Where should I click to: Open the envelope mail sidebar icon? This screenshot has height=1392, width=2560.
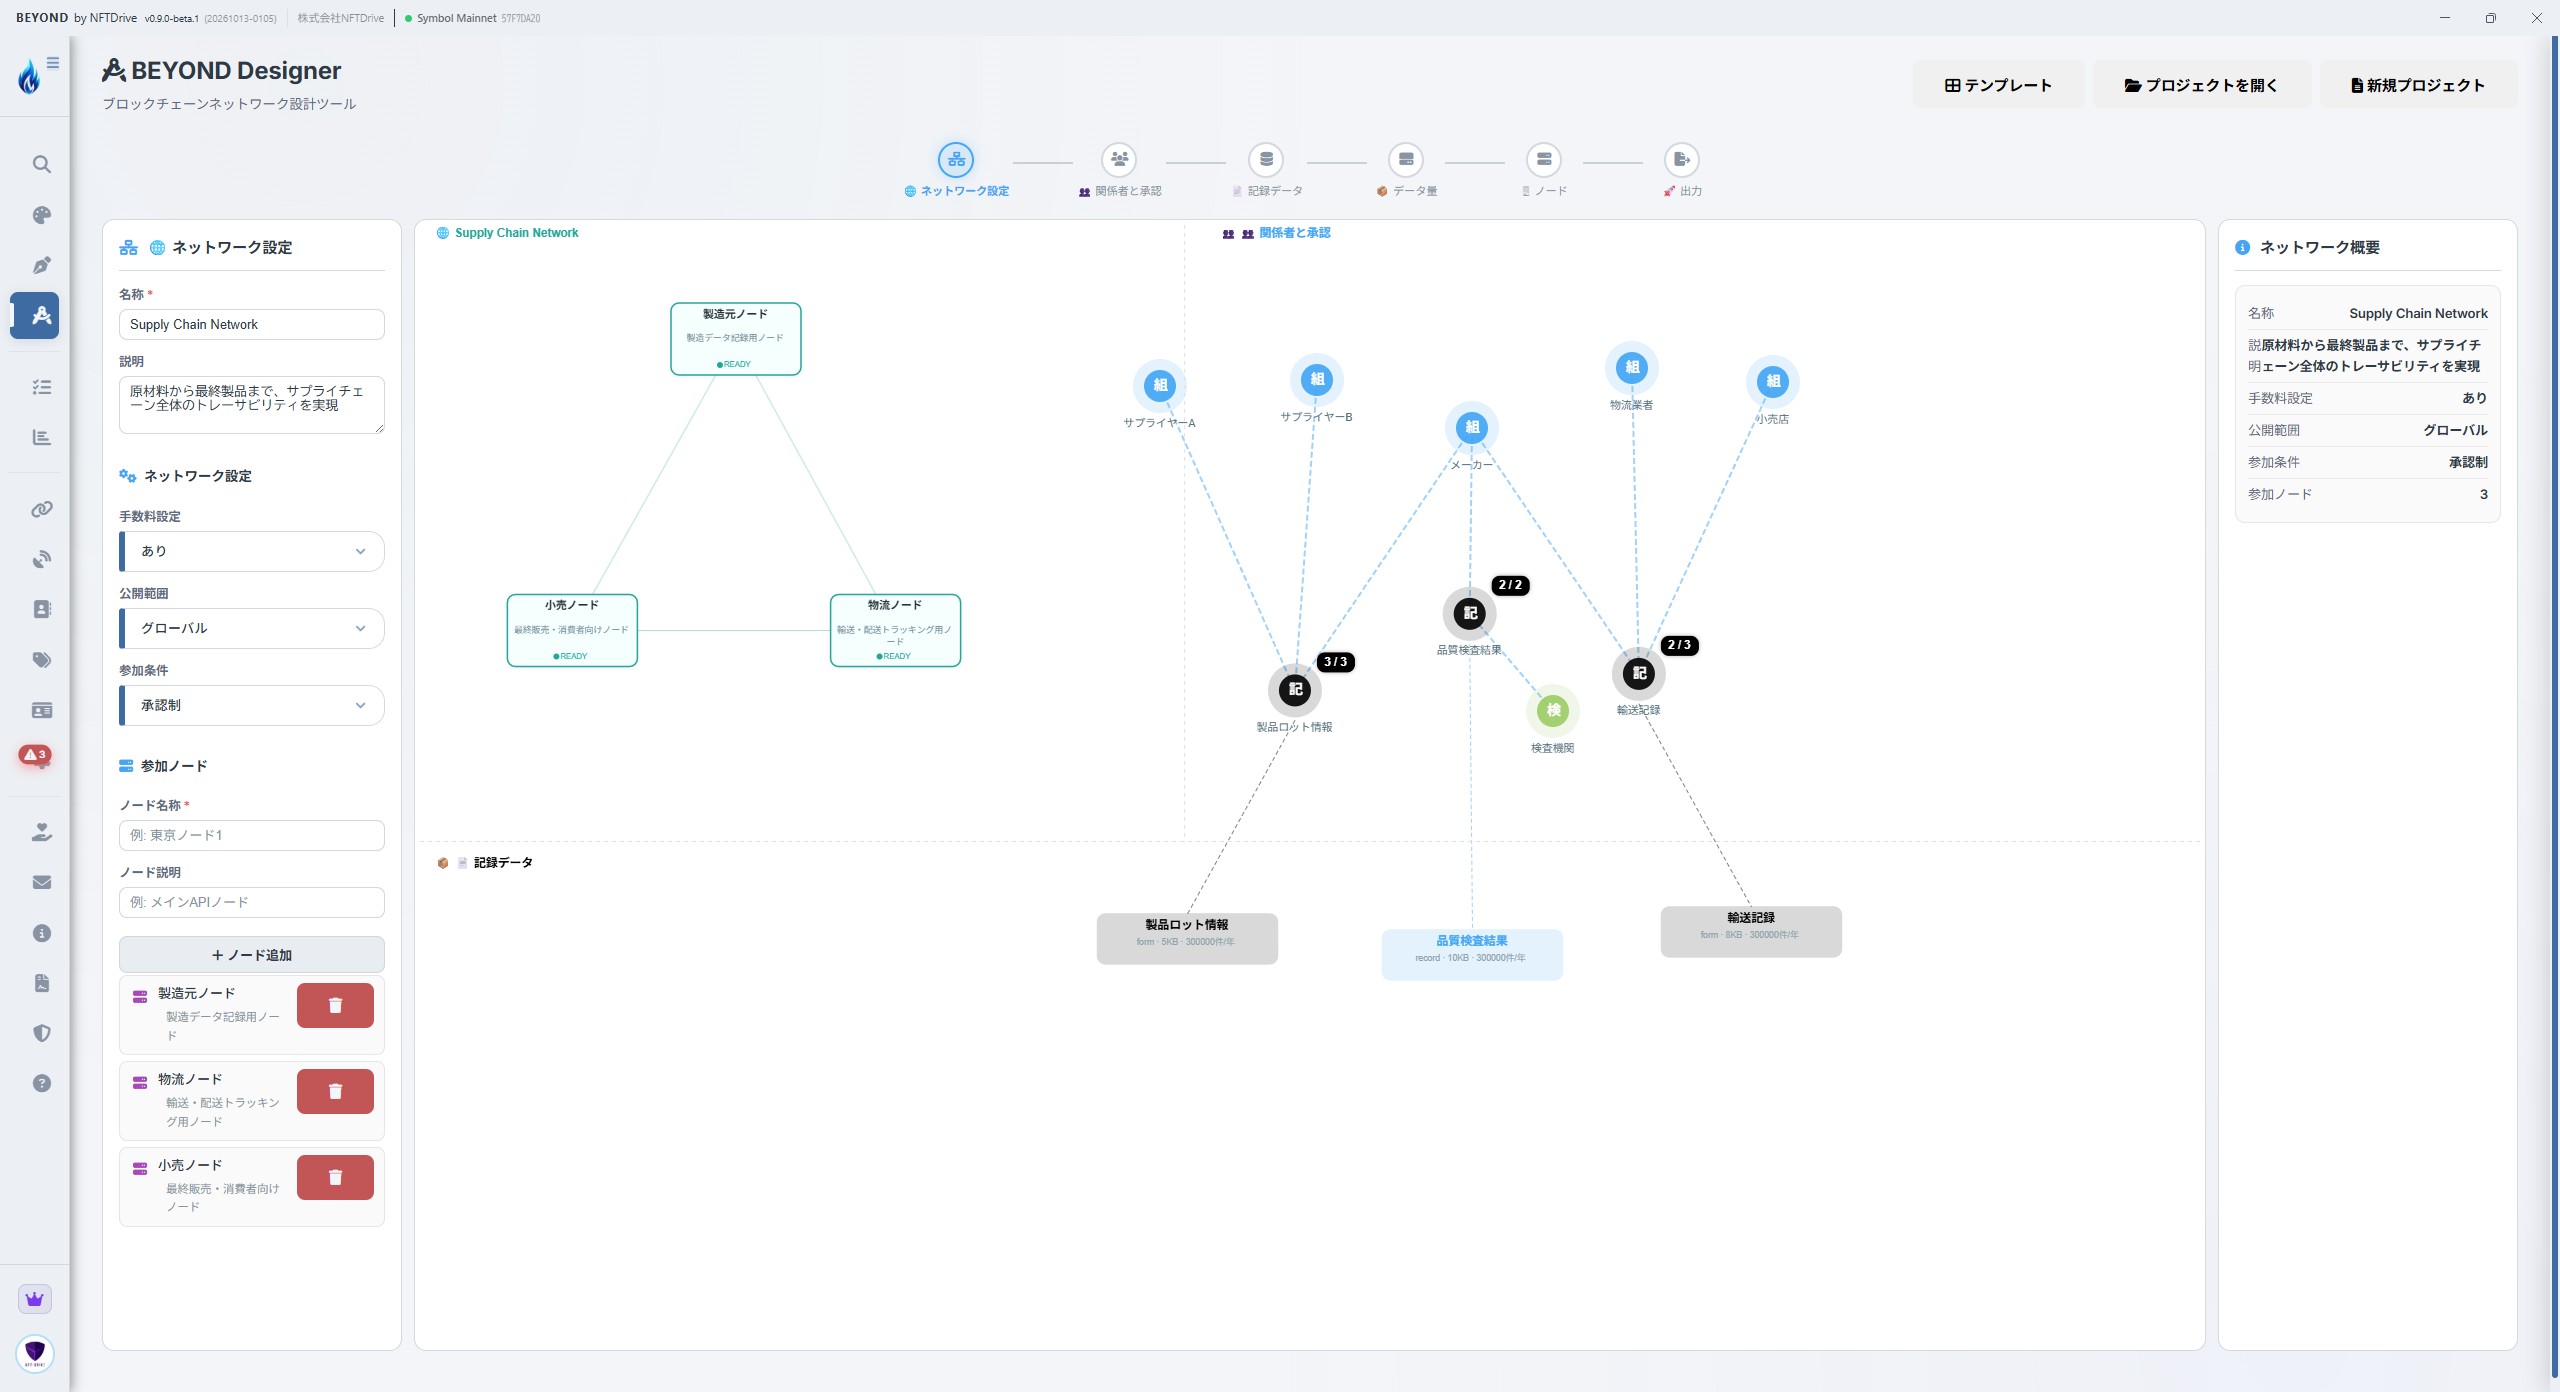pos(41,882)
